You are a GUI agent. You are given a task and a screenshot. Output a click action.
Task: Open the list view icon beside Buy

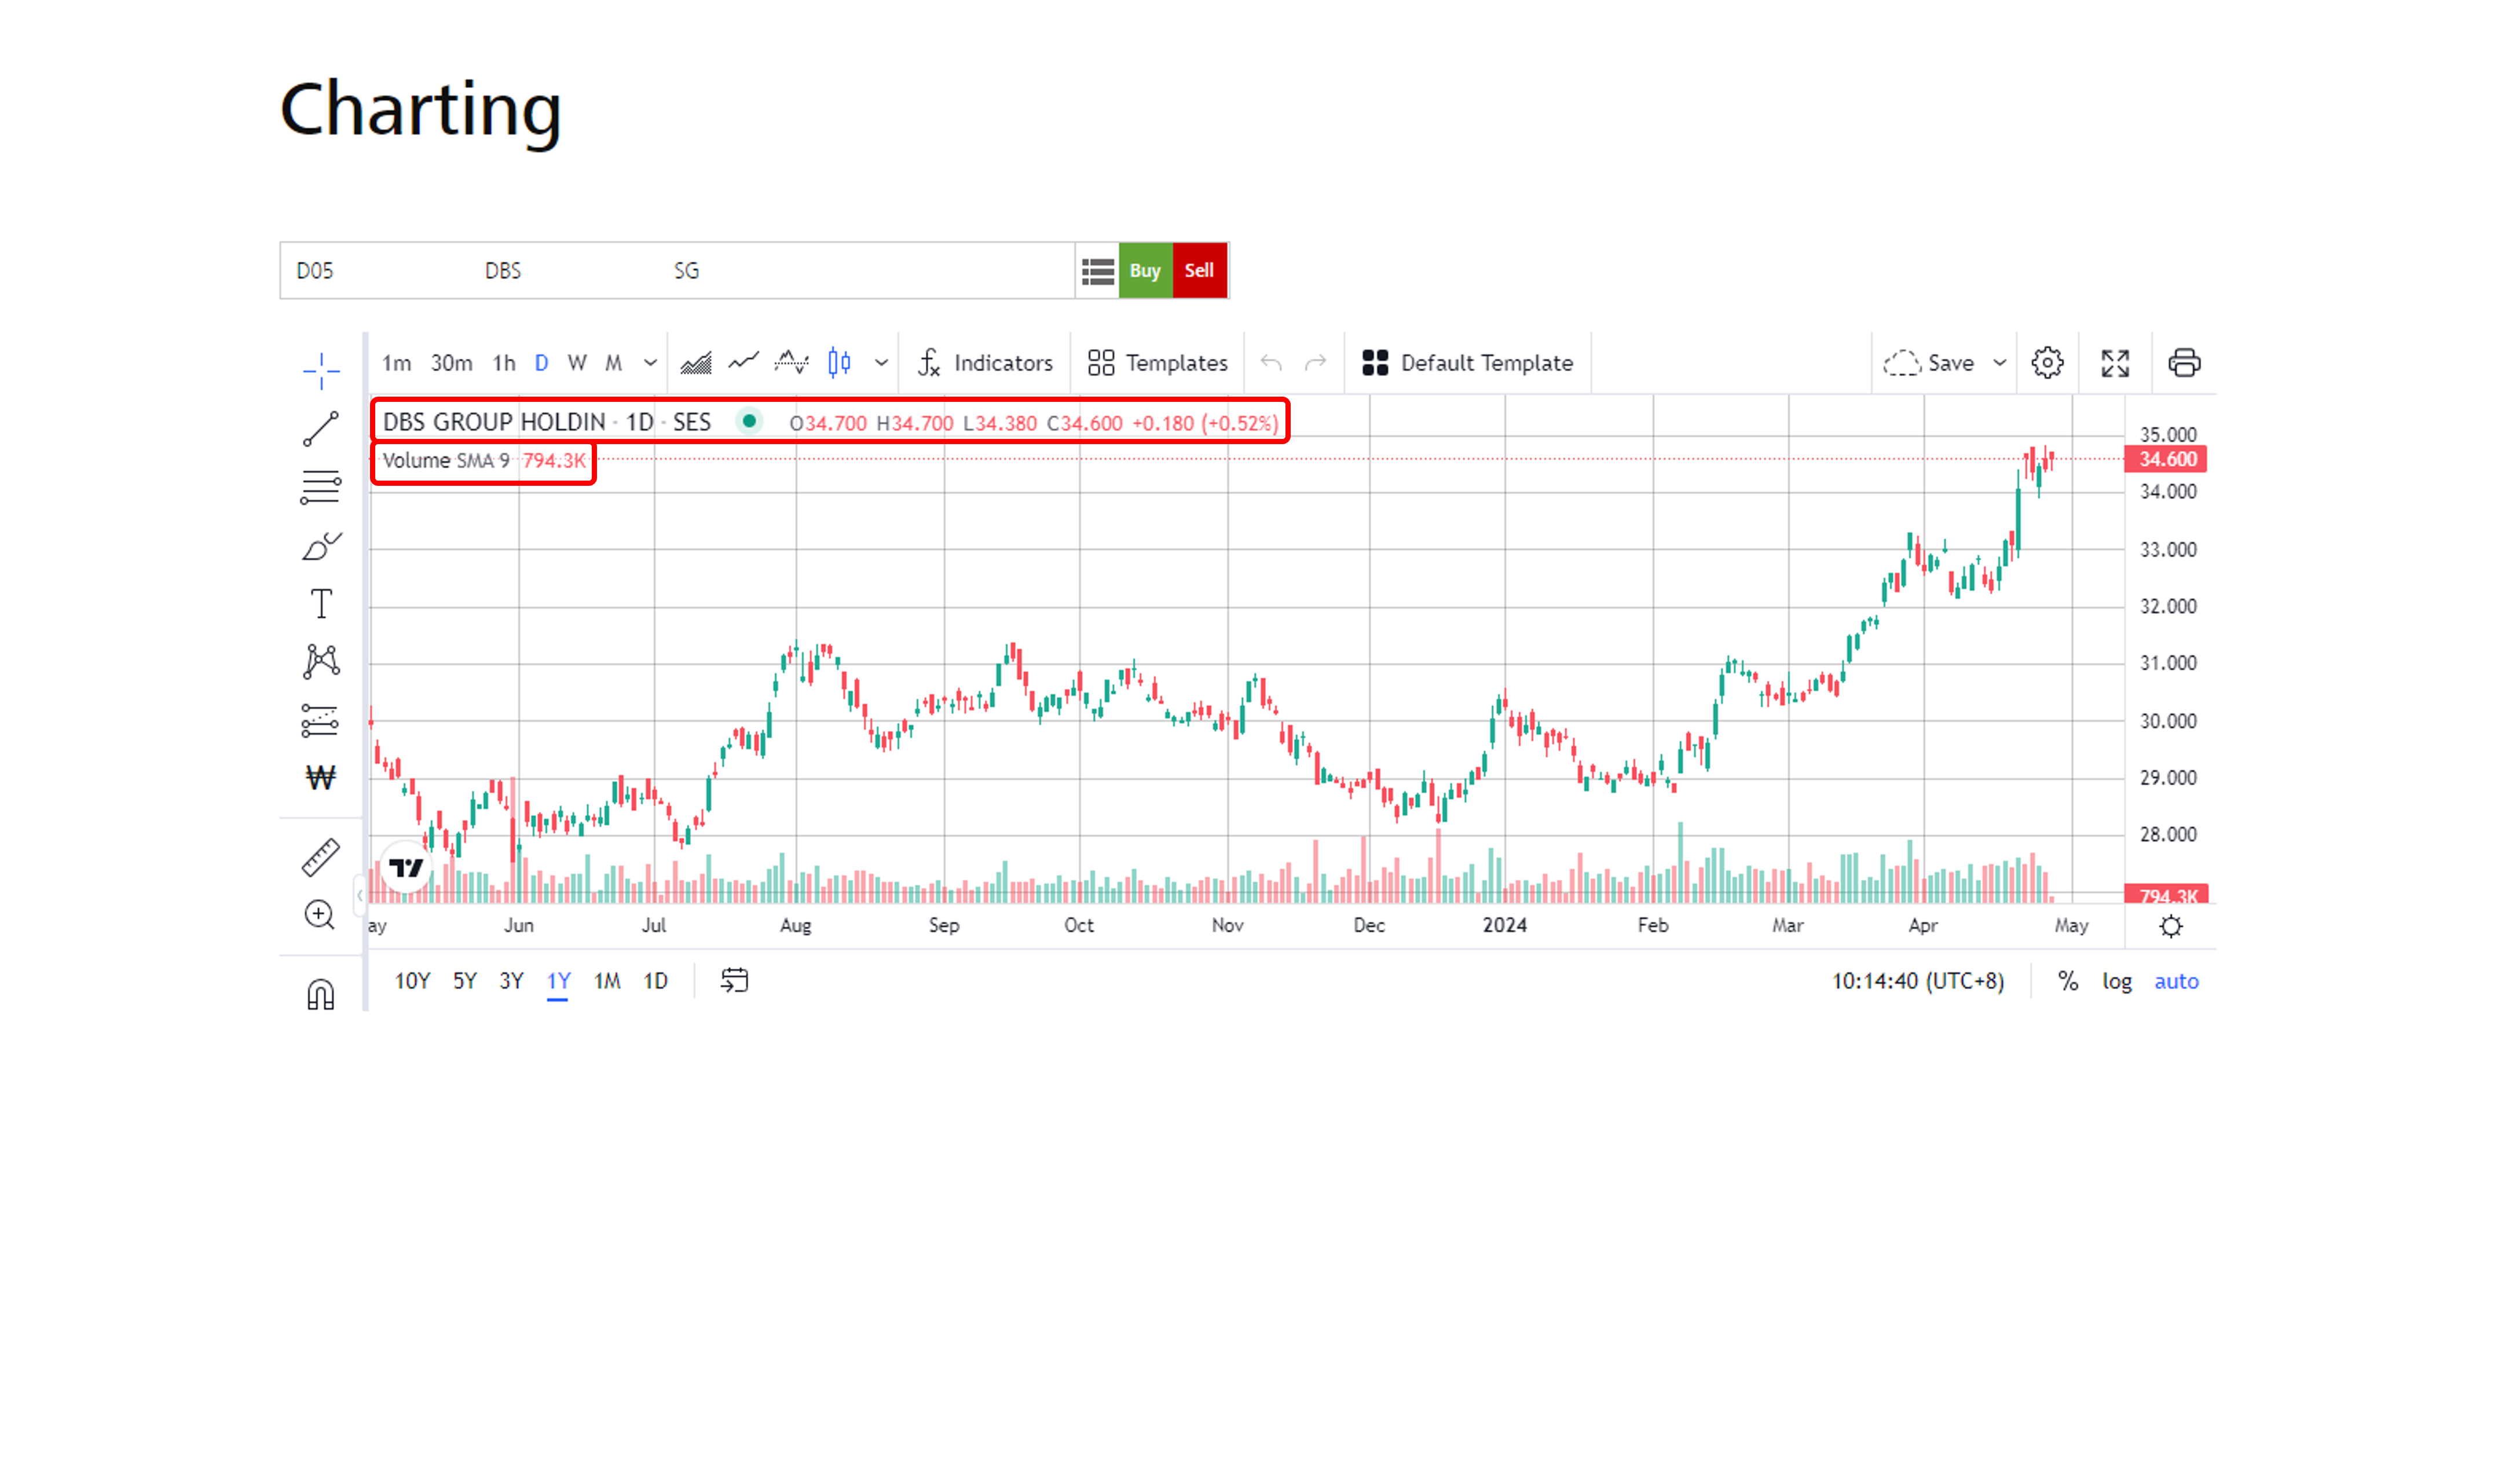pos(1097,271)
